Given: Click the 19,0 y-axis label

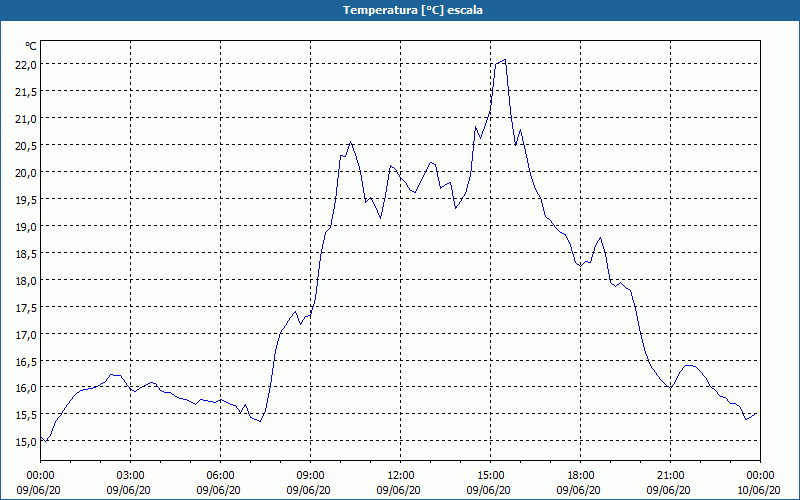Looking at the screenshot, I should [x=26, y=227].
